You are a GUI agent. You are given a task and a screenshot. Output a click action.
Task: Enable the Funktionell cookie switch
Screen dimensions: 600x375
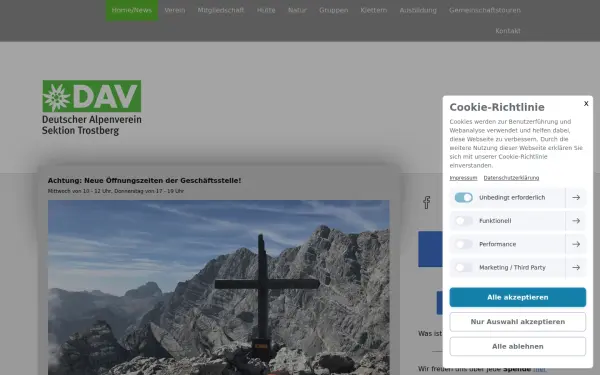point(463,221)
